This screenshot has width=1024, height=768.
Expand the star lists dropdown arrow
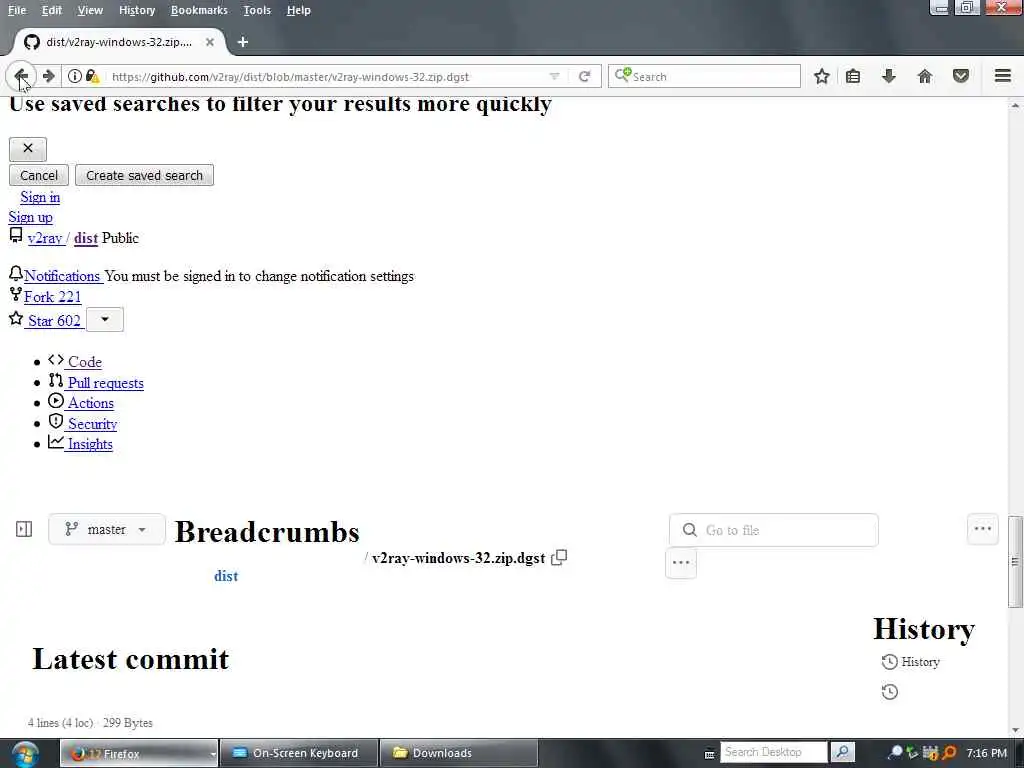click(104, 319)
